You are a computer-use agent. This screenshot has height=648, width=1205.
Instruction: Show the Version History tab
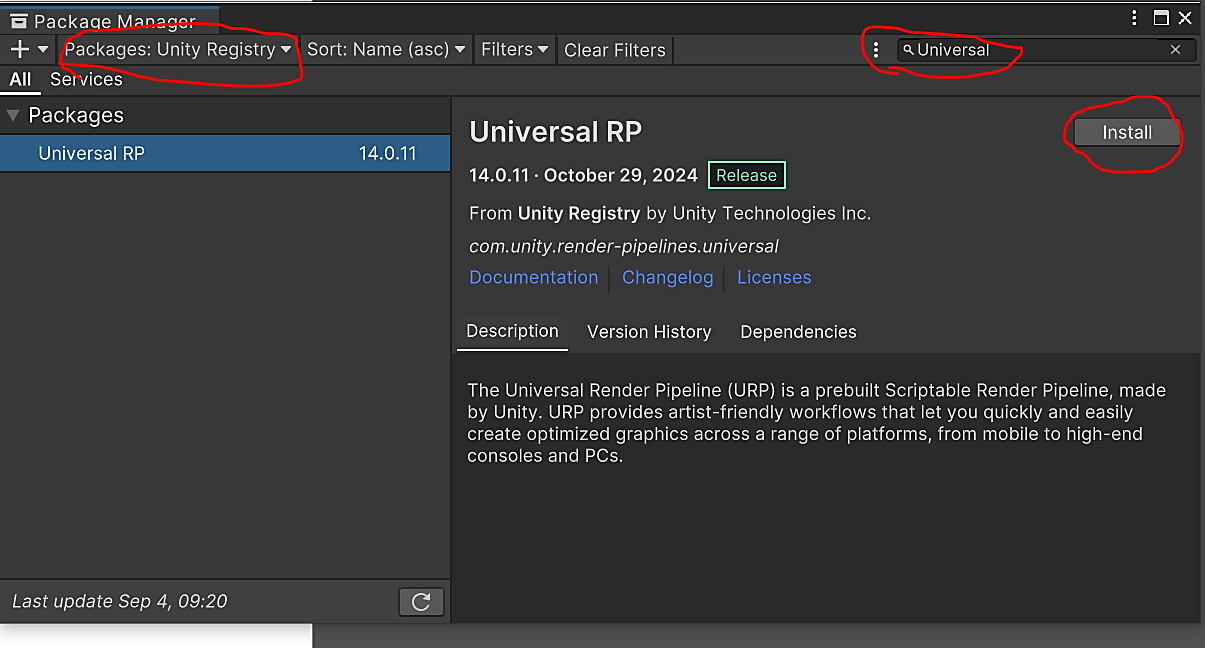[648, 332]
